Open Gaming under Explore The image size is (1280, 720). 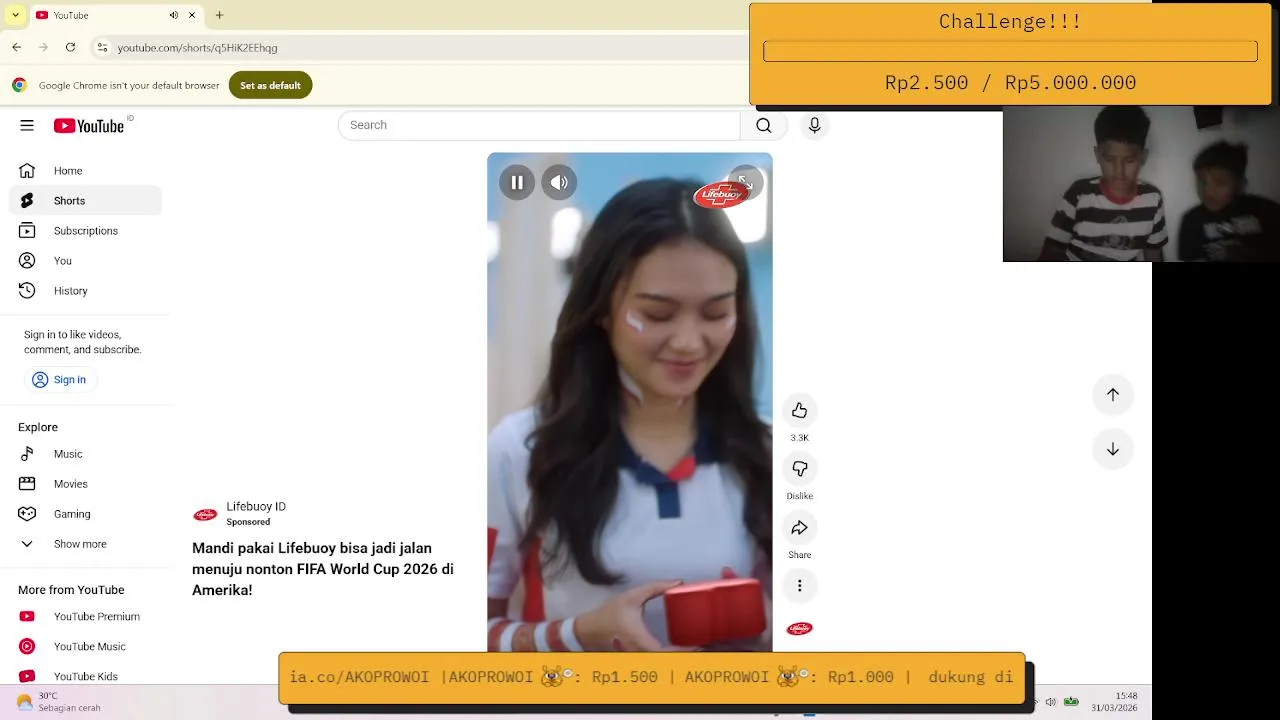tap(85, 514)
